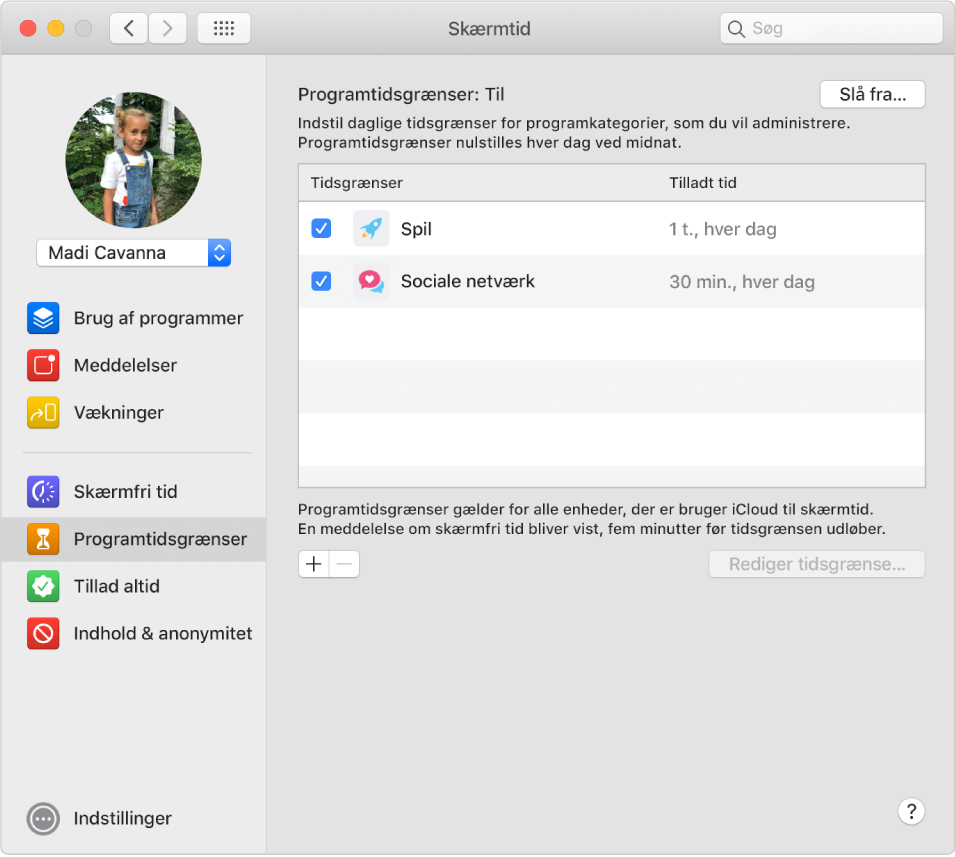Screen dimensions: 955x857
Task: Click the red close window button
Action: click(x=28, y=29)
